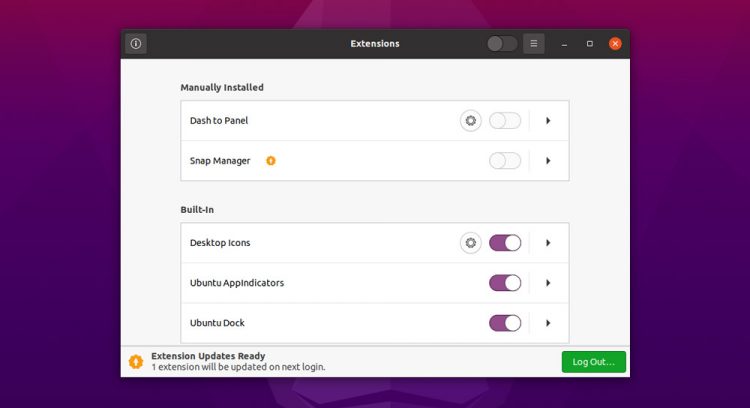This screenshot has height=408, width=750.
Task: Turn off Ubuntu AppIndicators switch
Action: click(x=505, y=283)
